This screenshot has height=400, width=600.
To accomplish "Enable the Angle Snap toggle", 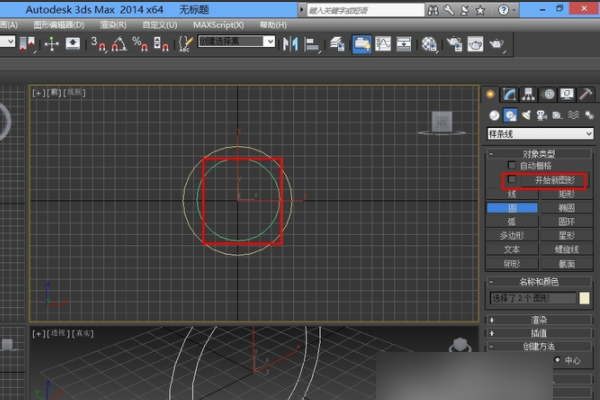I will coord(119,44).
